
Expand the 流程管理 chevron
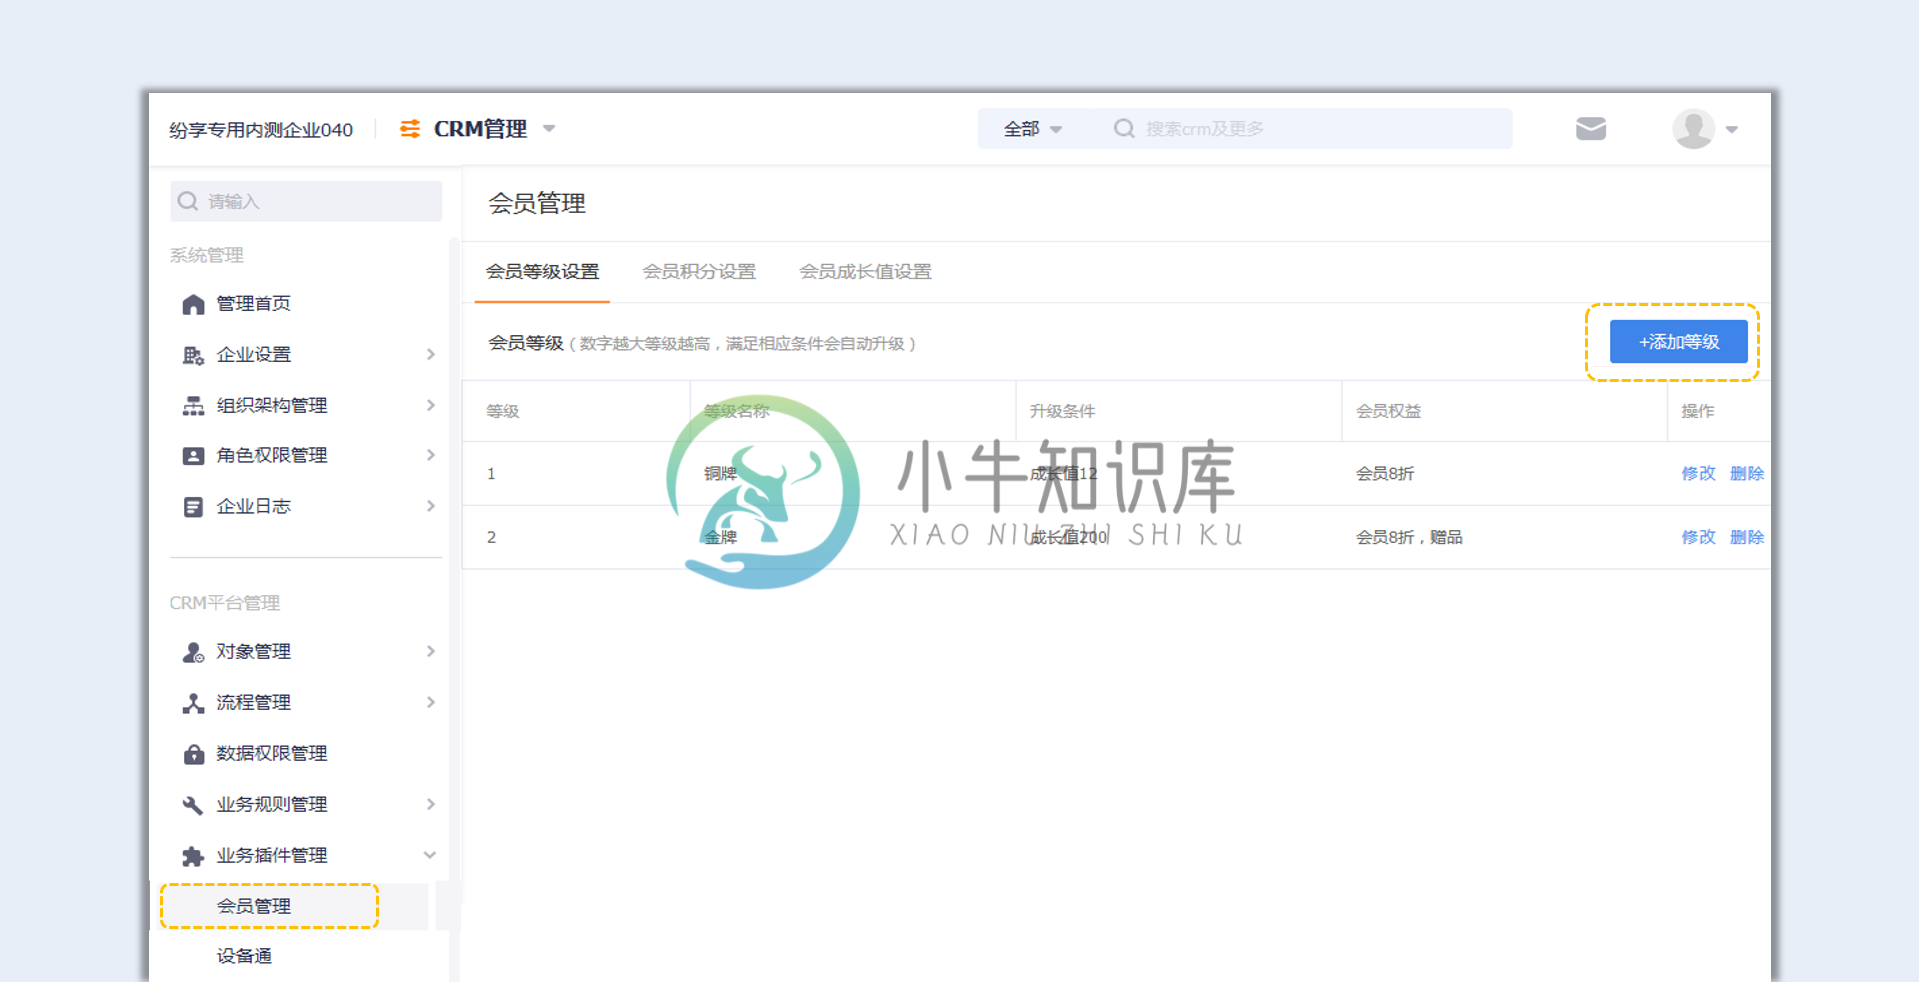431,702
